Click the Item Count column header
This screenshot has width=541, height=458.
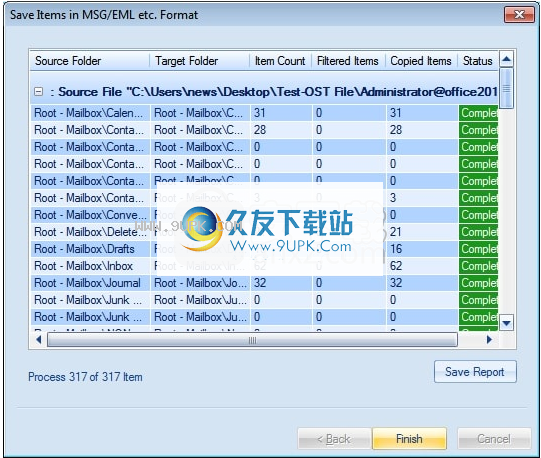coord(280,61)
